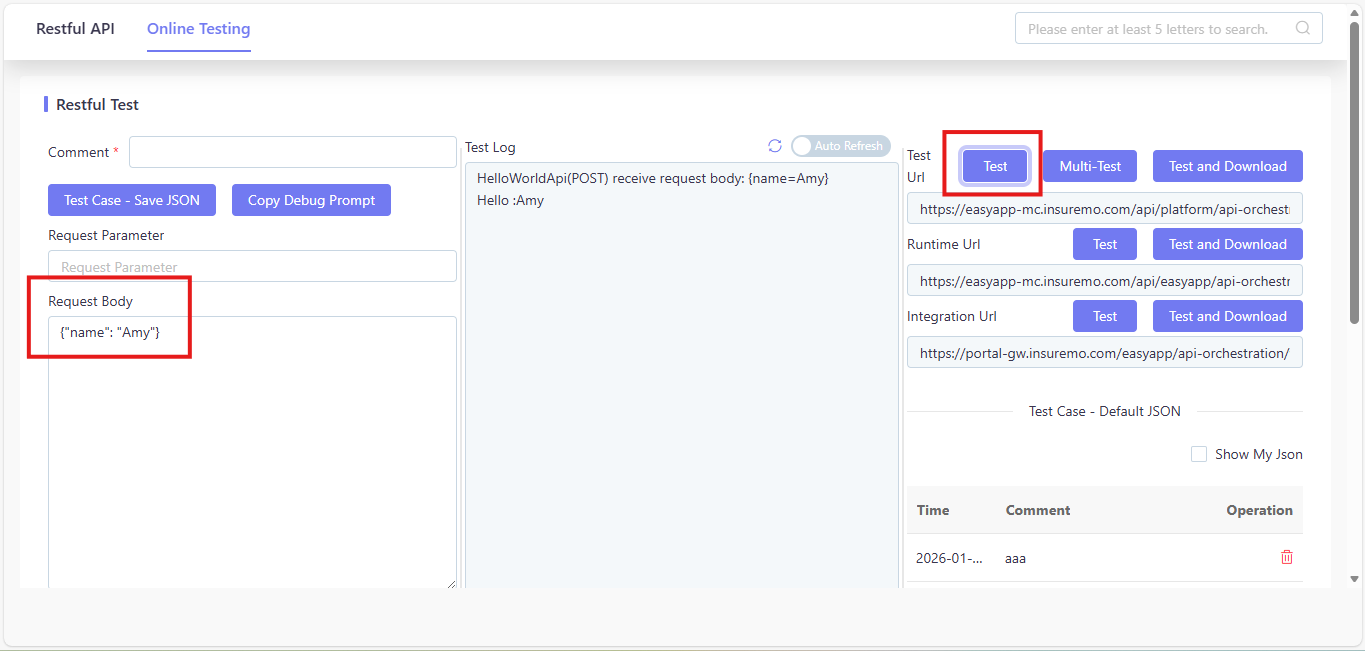Viewport: 1365px width, 651px height.
Task: Select the 'aaa' comment cell
Action: pos(1015,558)
